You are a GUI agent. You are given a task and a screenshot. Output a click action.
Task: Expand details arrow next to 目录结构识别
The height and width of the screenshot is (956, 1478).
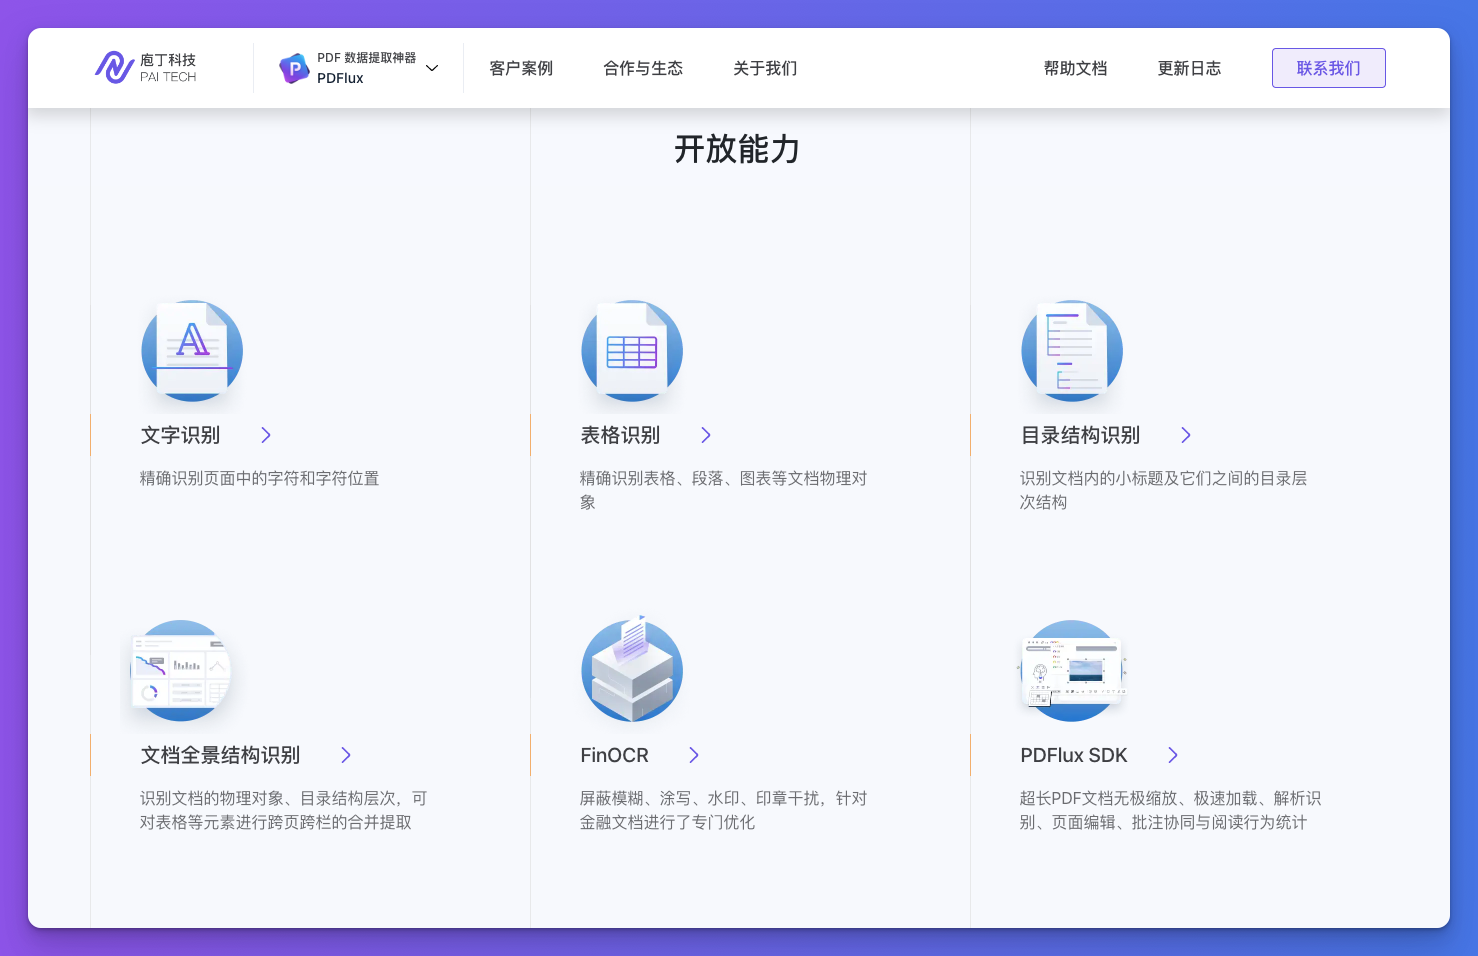tap(1186, 435)
